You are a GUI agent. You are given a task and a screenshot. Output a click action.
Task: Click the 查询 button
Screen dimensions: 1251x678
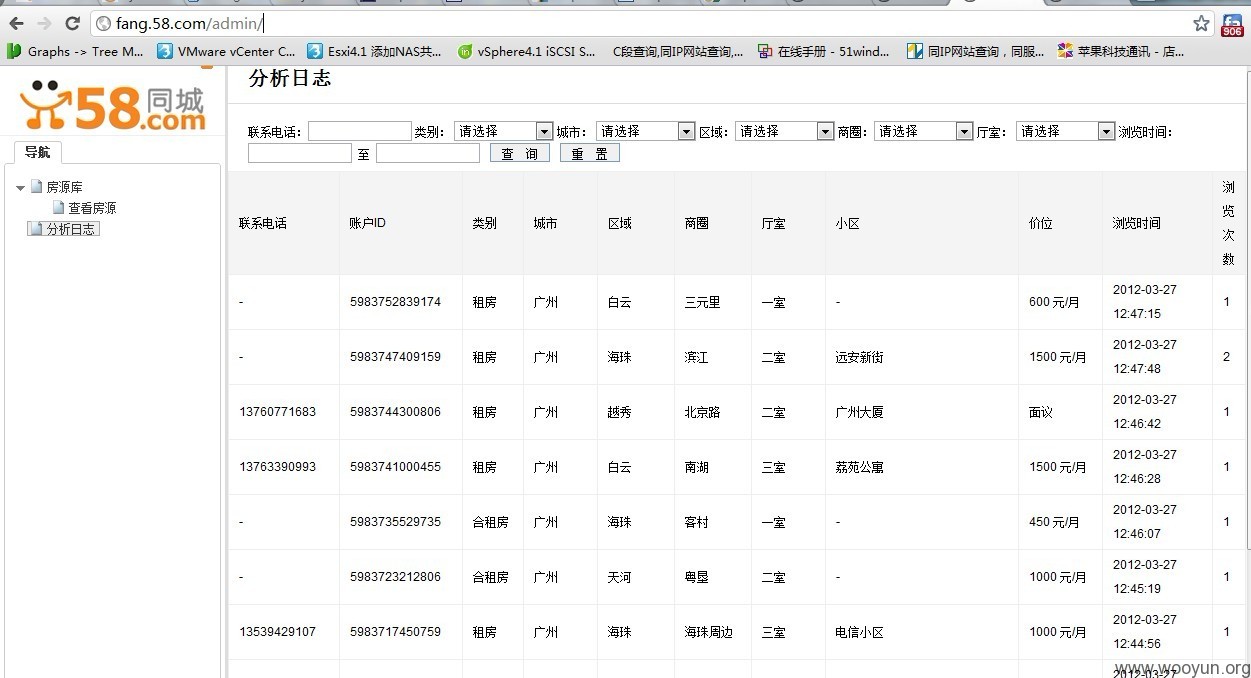520,153
